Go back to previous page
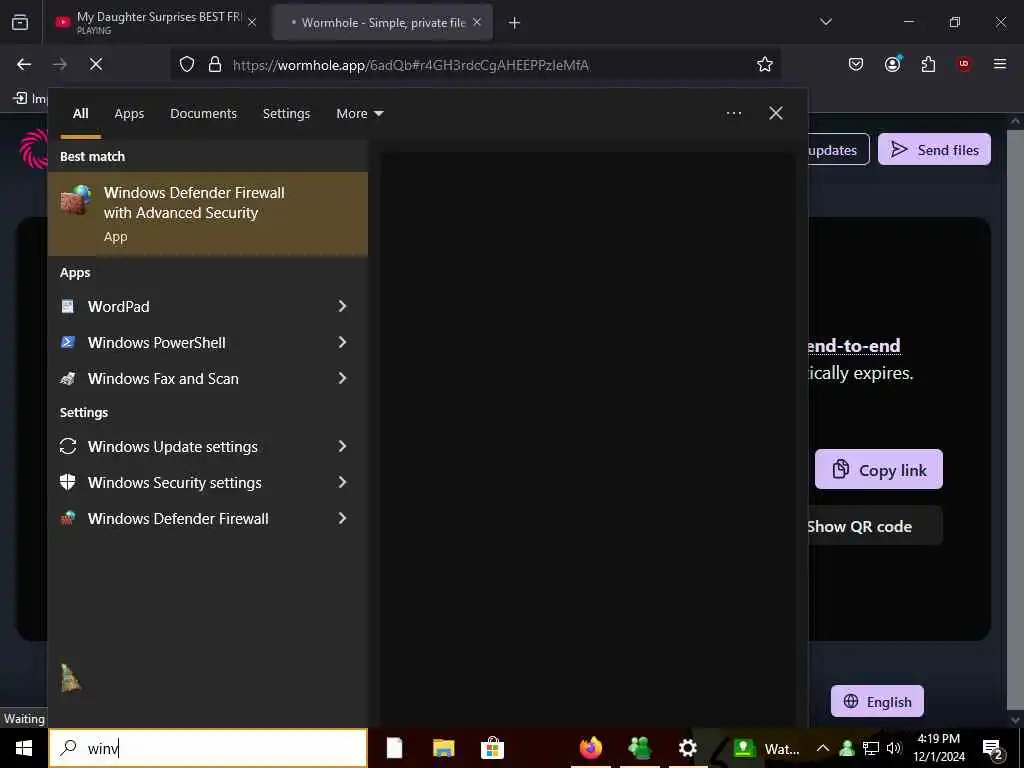Image resolution: width=1024 pixels, height=768 pixels. (x=24, y=64)
